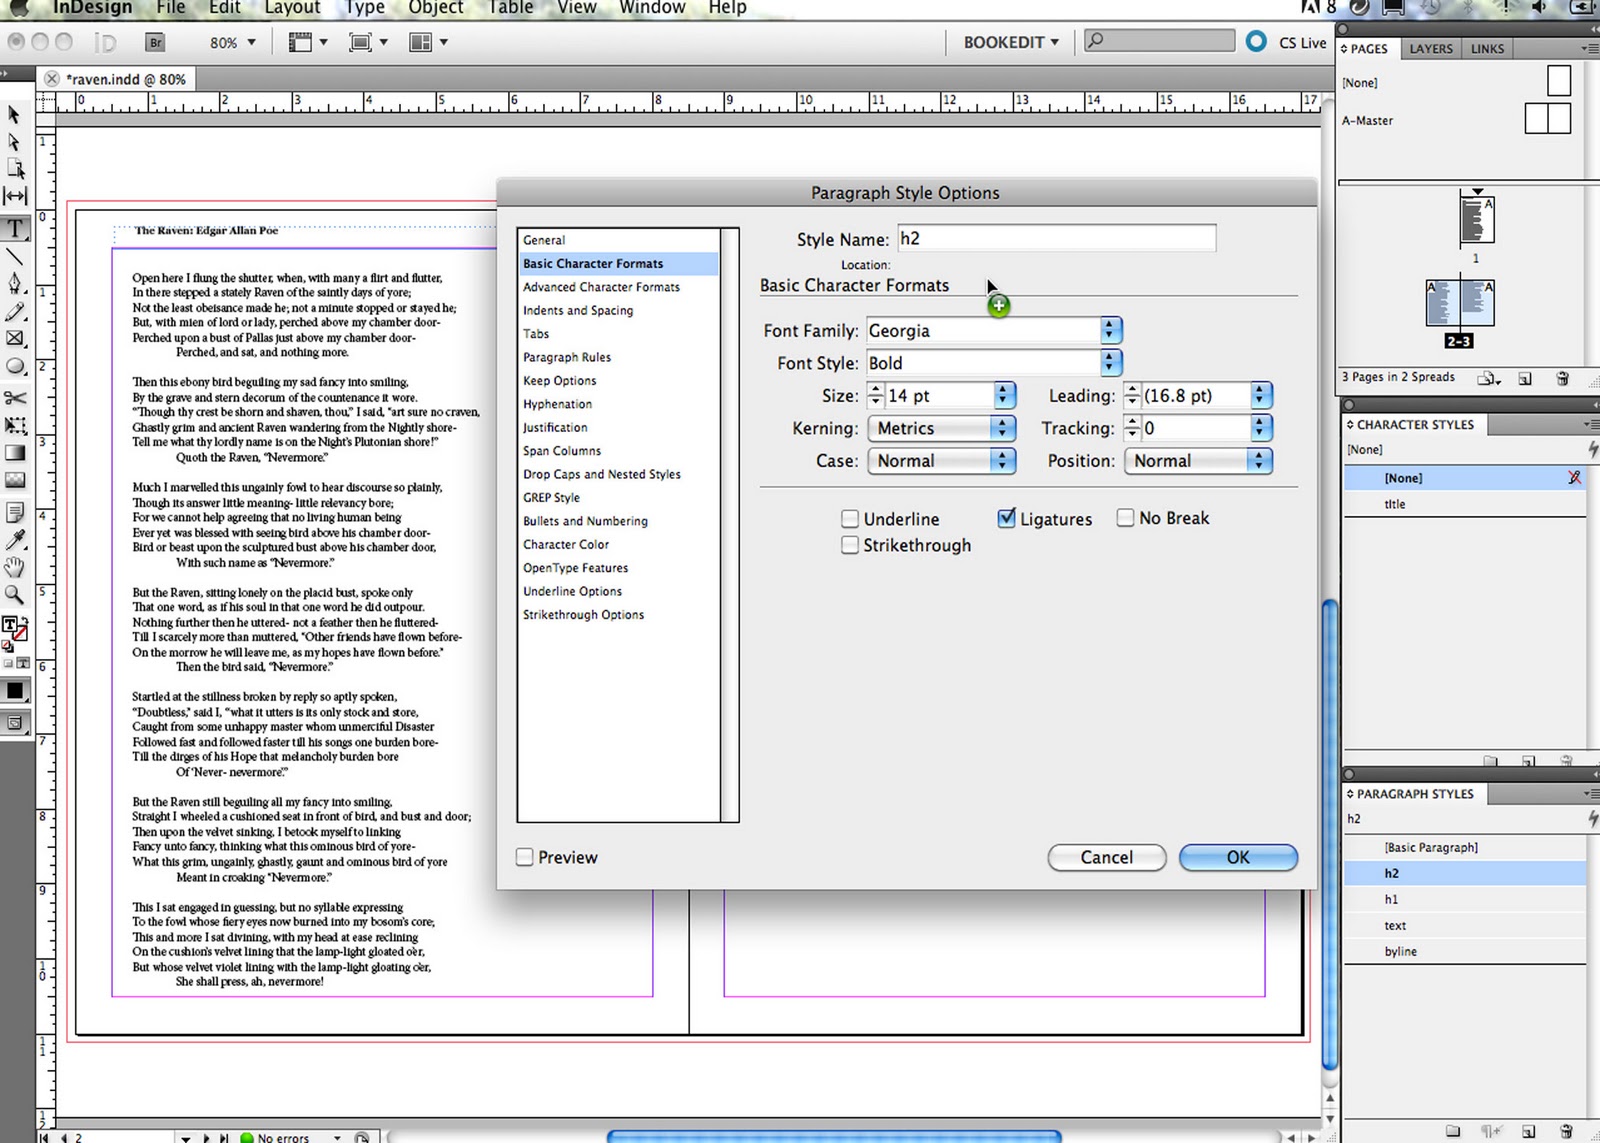Enable the Underline checkbox
The height and width of the screenshot is (1143, 1600).
(x=850, y=519)
